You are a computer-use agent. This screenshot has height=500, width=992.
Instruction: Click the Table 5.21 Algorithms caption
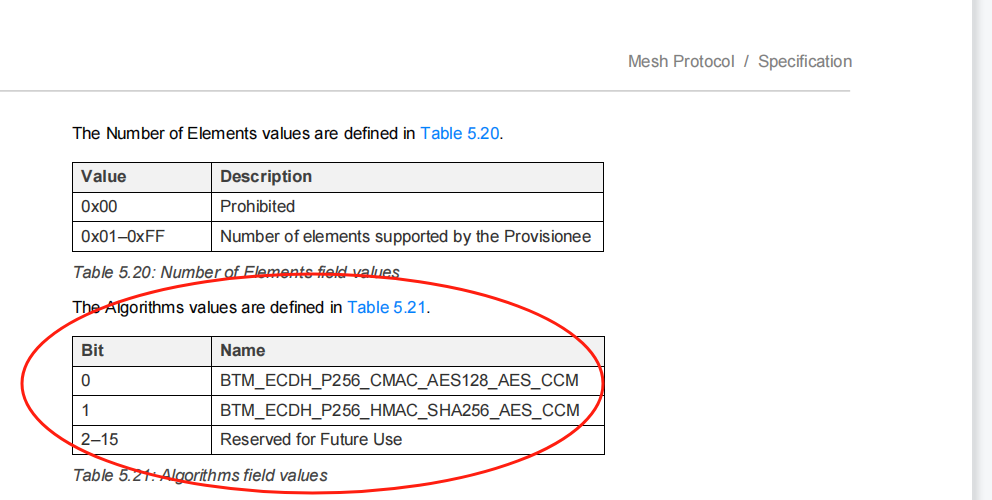pos(200,475)
